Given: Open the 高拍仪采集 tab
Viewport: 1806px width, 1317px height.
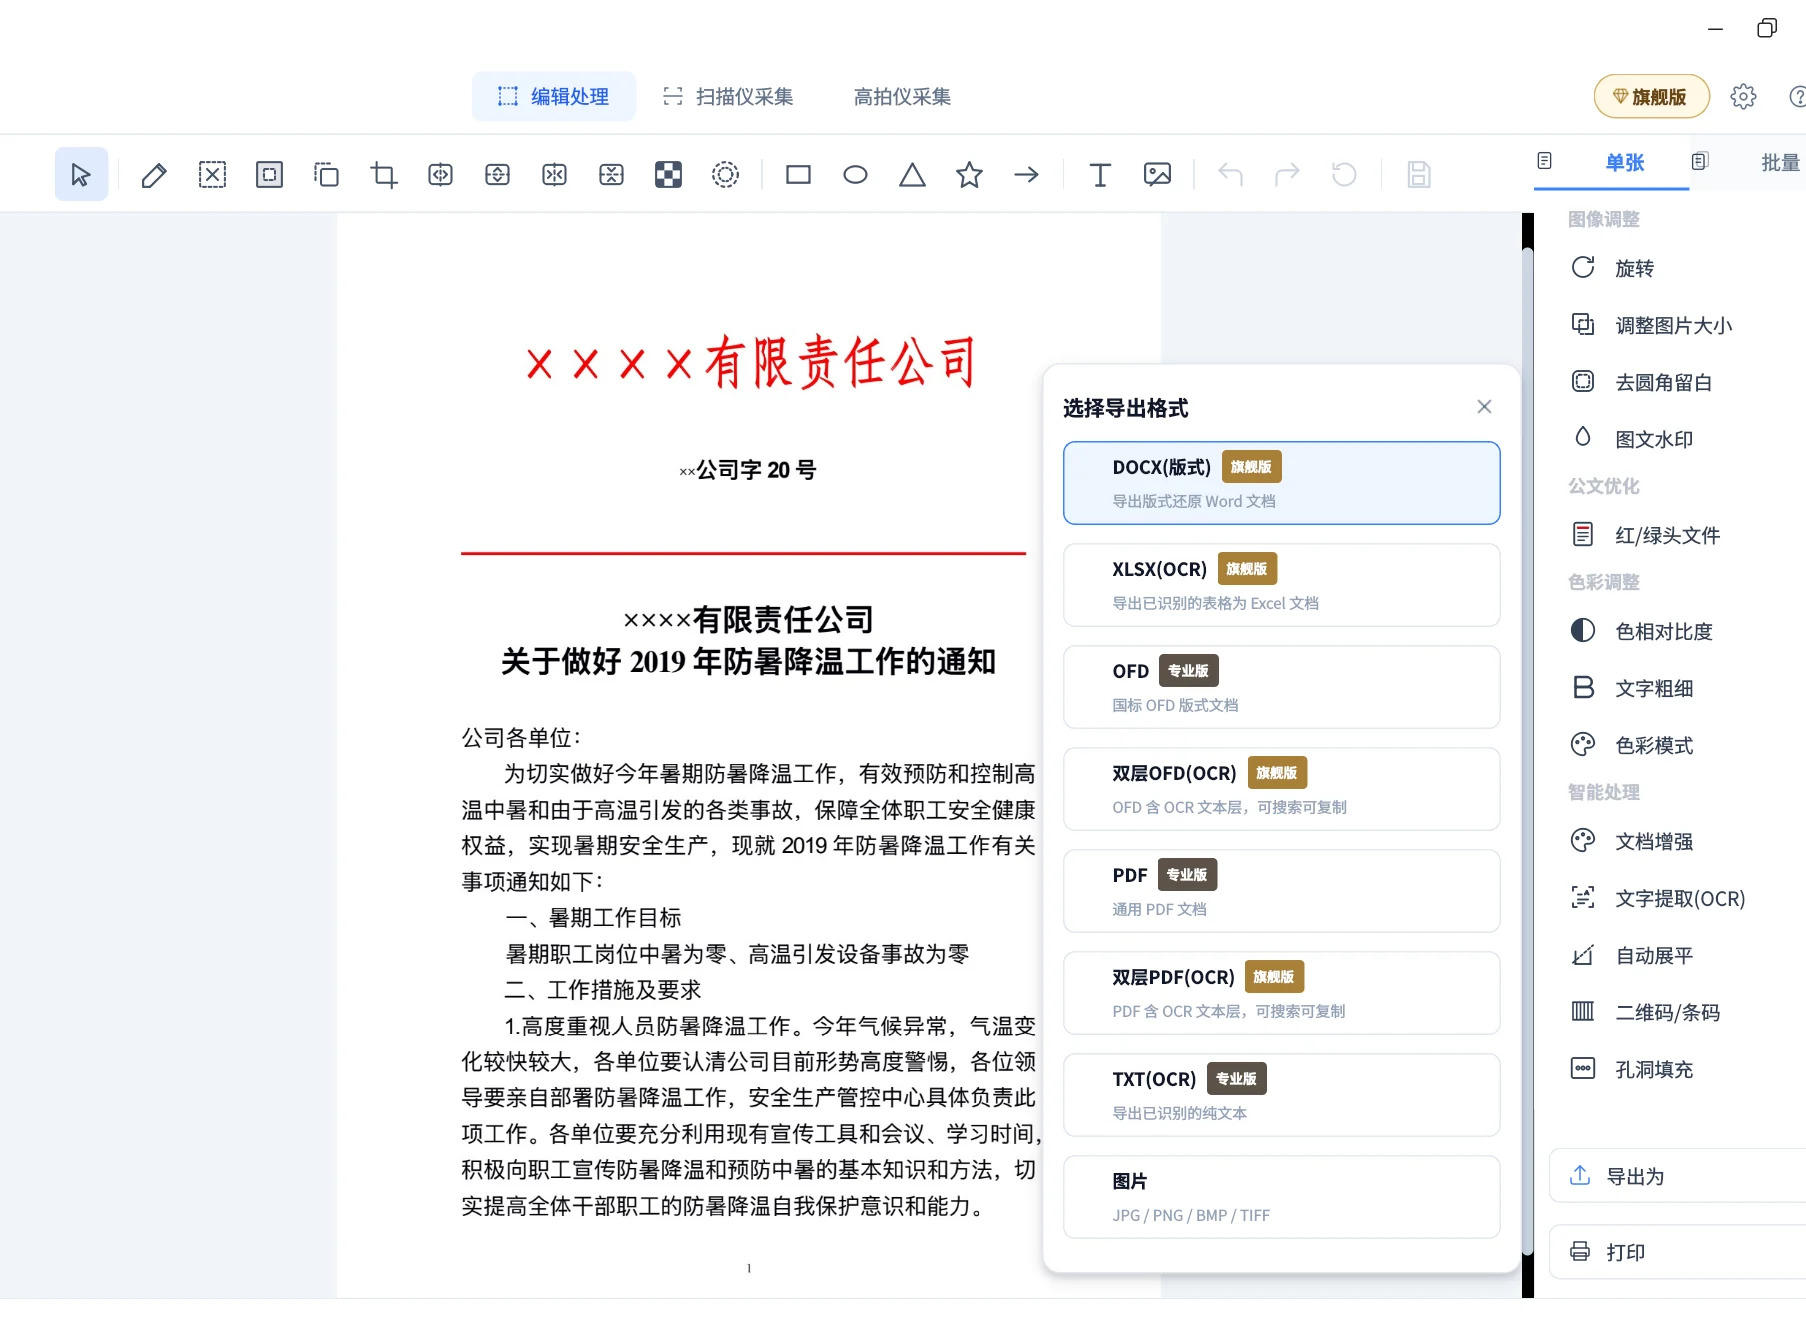Looking at the screenshot, I should coord(902,96).
